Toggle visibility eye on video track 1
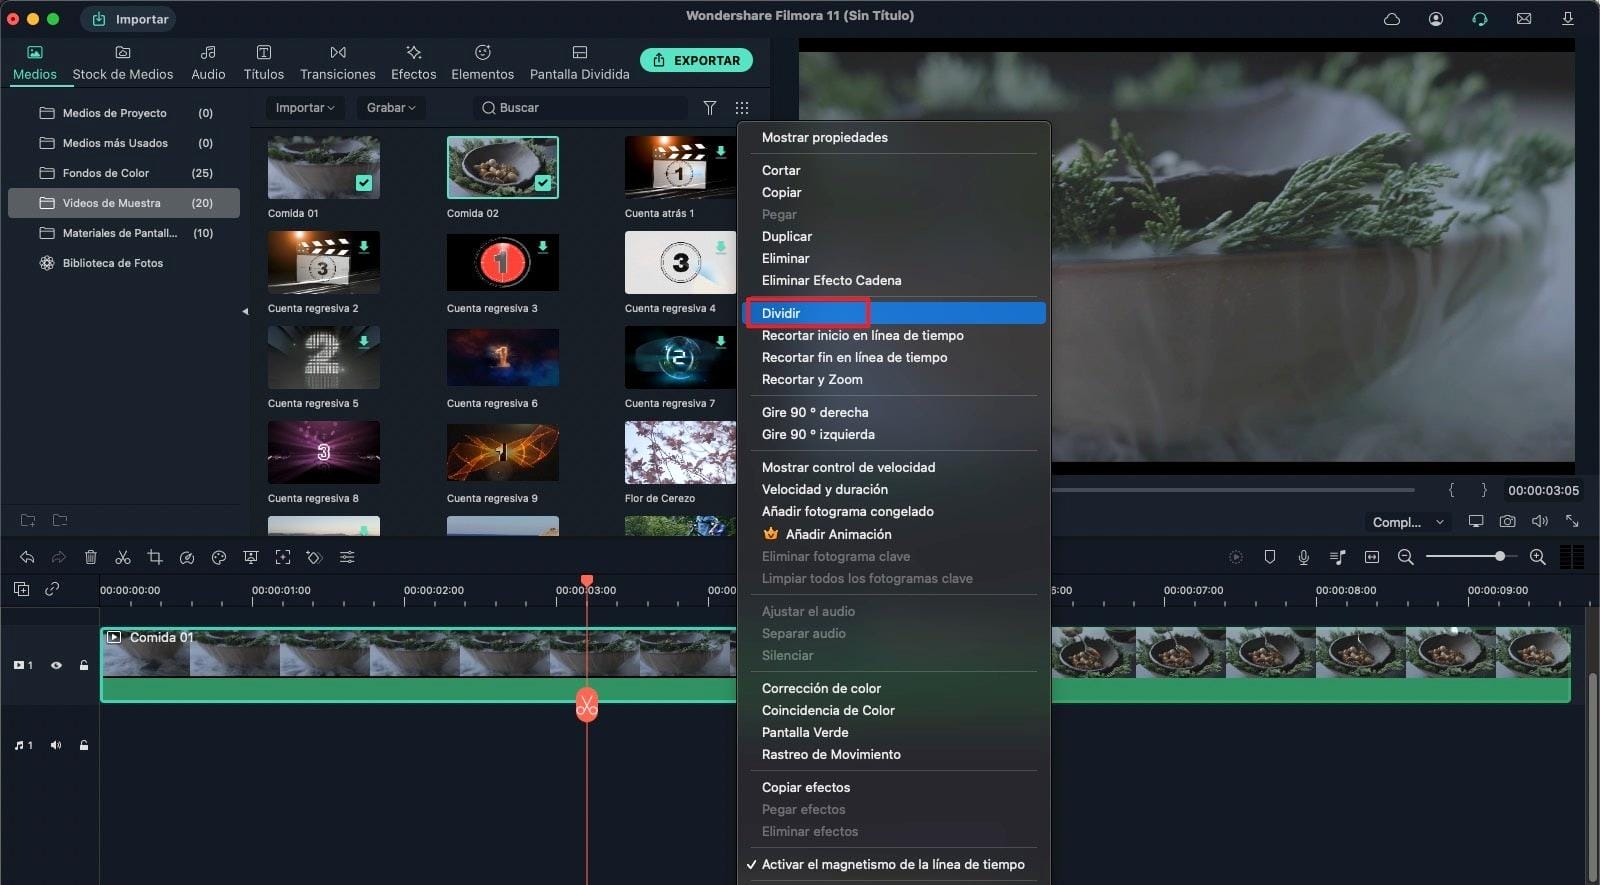 click(56, 665)
